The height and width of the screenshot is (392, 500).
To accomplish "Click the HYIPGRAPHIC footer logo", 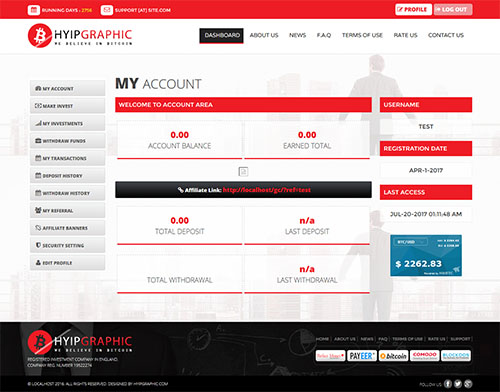I will click(80, 342).
